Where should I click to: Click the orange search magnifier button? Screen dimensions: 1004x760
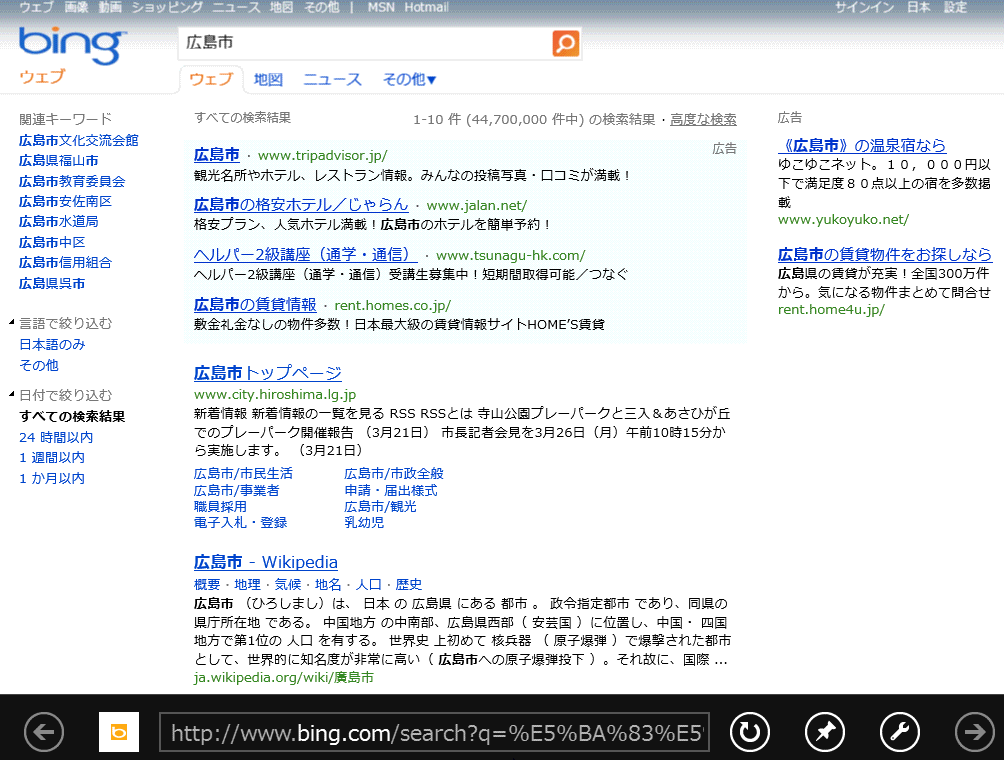[x=565, y=44]
